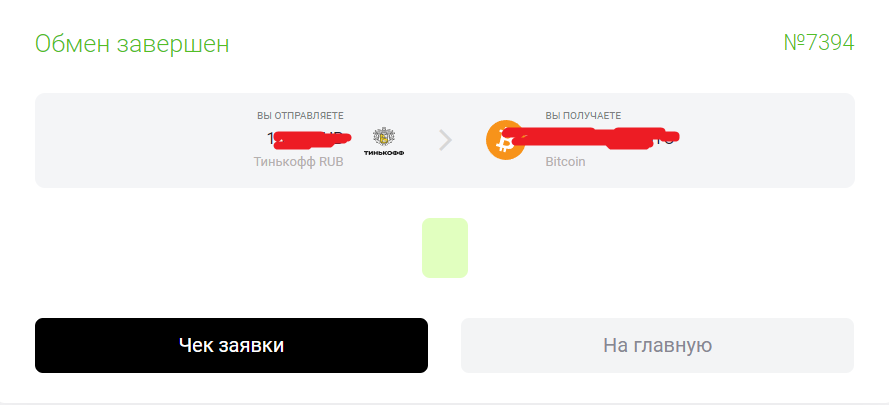This screenshot has width=889, height=405.
Task: Select the light green square placeholder
Action: coord(444,248)
